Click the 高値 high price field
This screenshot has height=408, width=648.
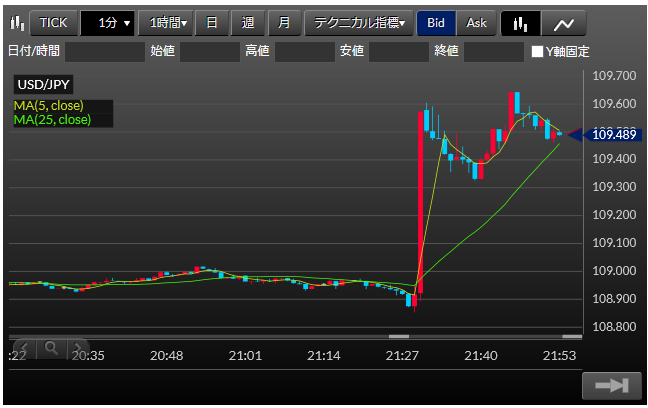(x=305, y=52)
